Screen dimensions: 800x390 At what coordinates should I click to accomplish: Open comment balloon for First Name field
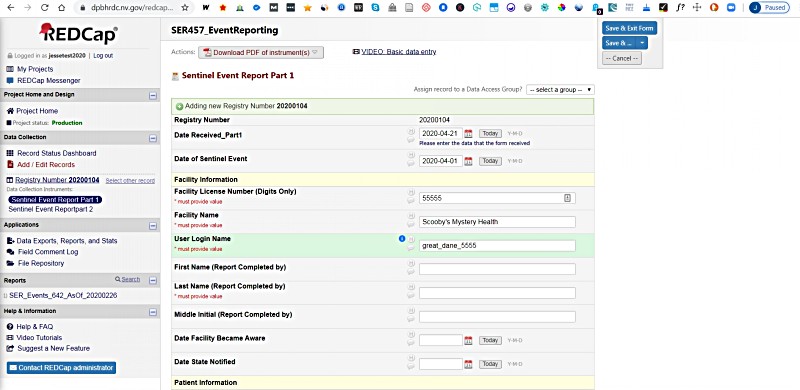[x=411, y=272]
